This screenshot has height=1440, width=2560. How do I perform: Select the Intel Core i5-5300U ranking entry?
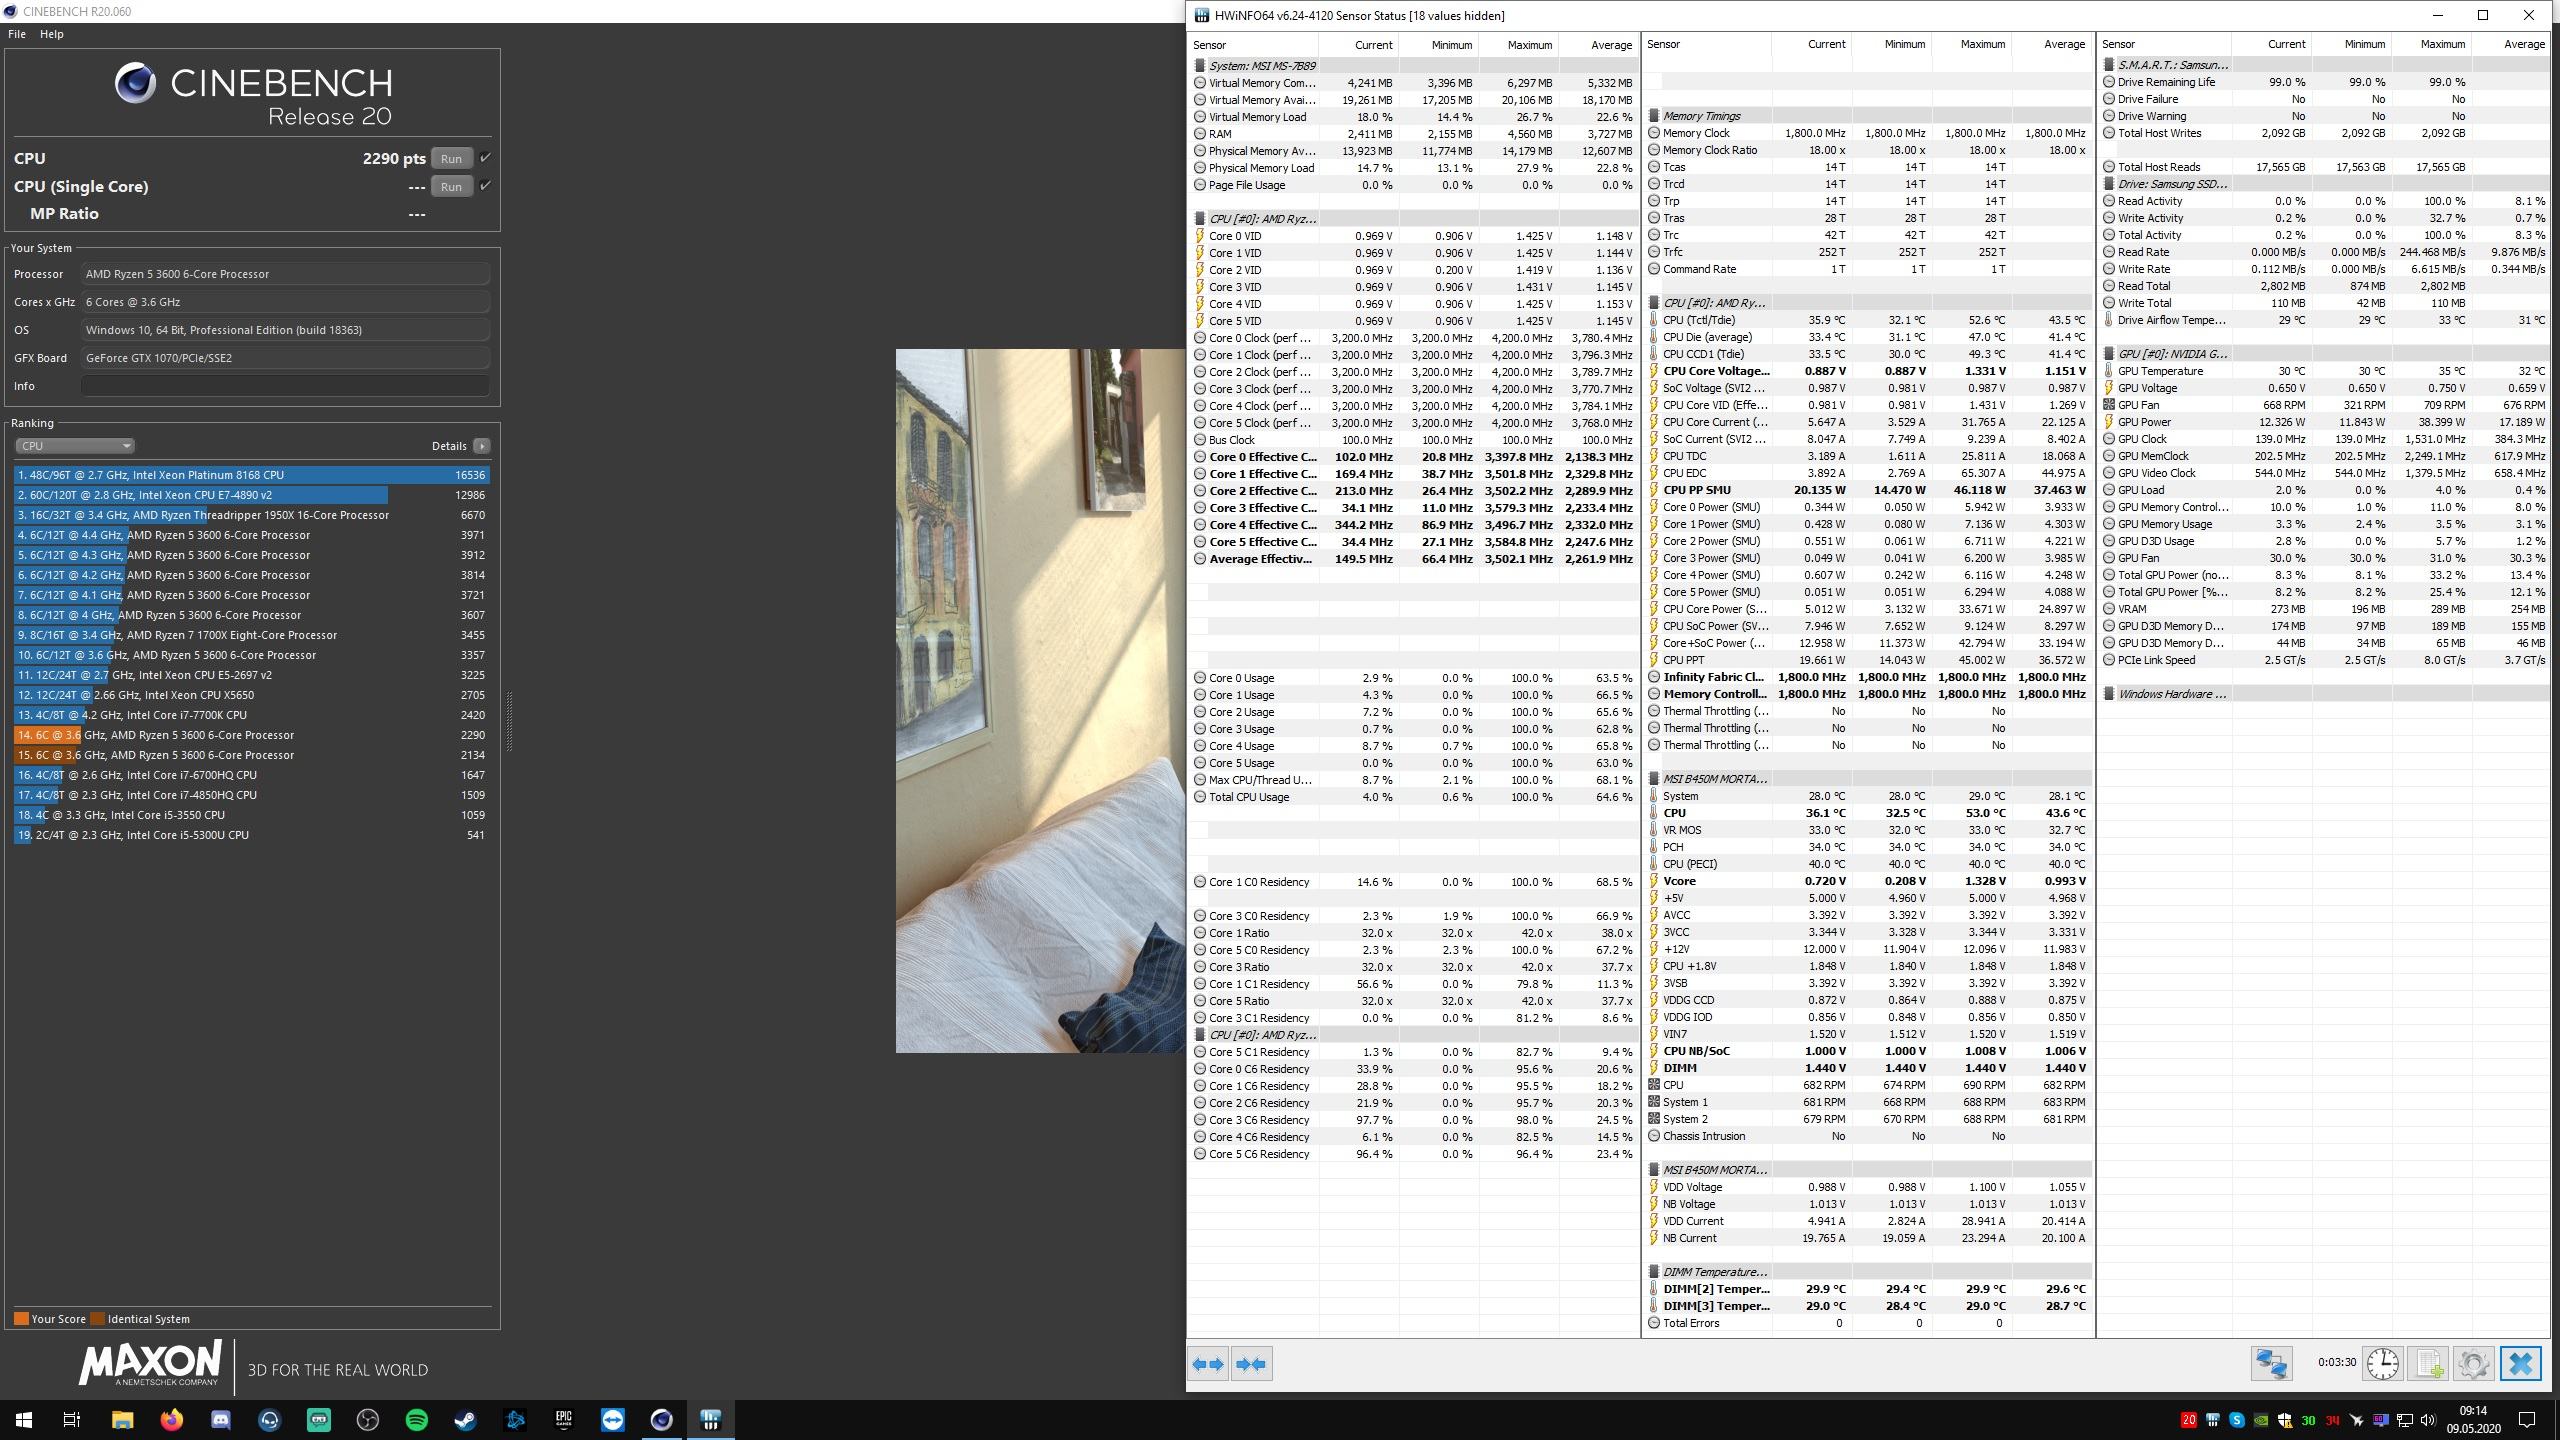point(252,835)
